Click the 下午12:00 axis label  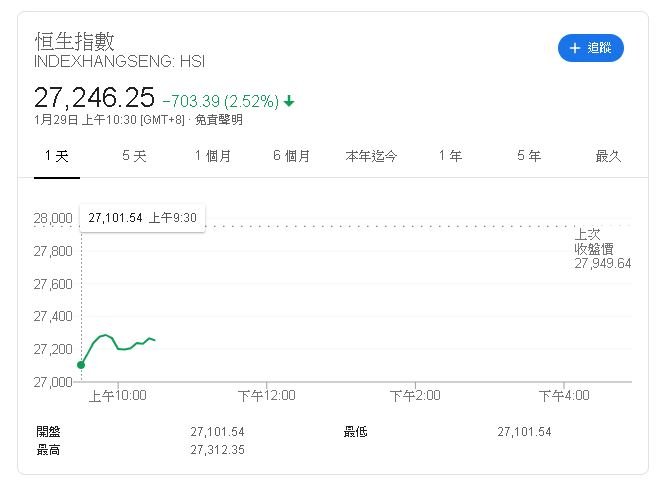click(x=267, y=396)
